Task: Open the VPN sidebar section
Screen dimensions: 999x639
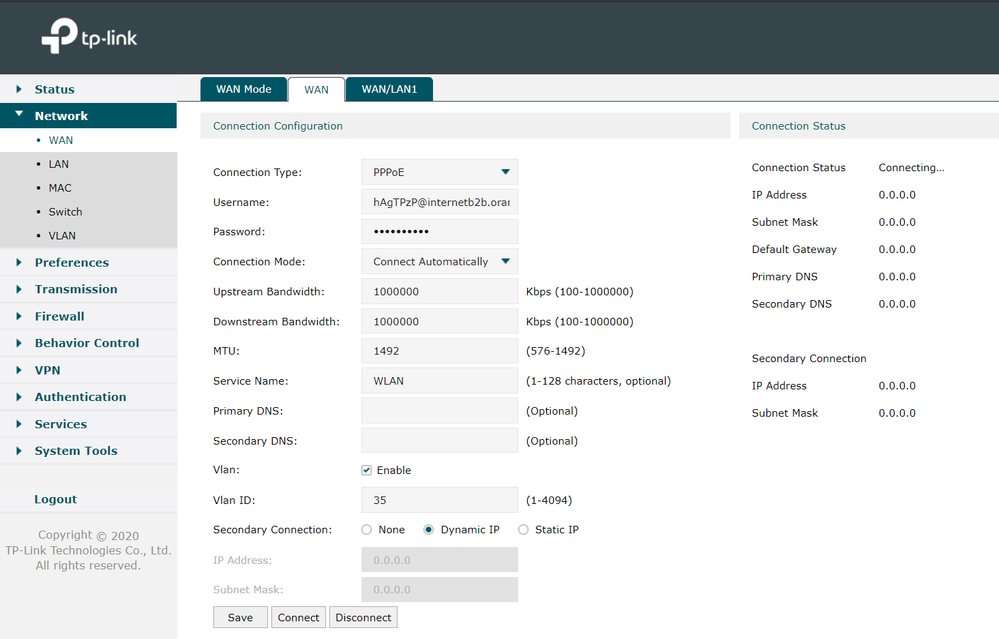Action: coord(47,370)
